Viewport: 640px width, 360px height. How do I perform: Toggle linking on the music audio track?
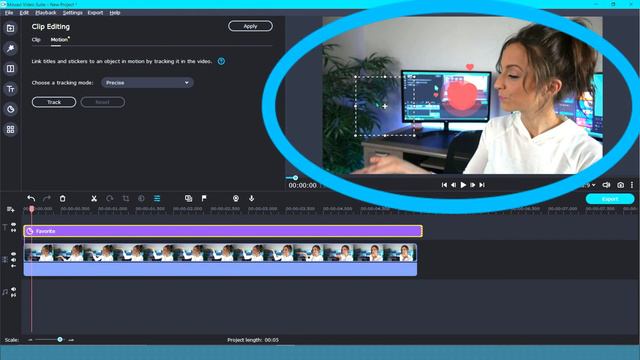(13, 295)
